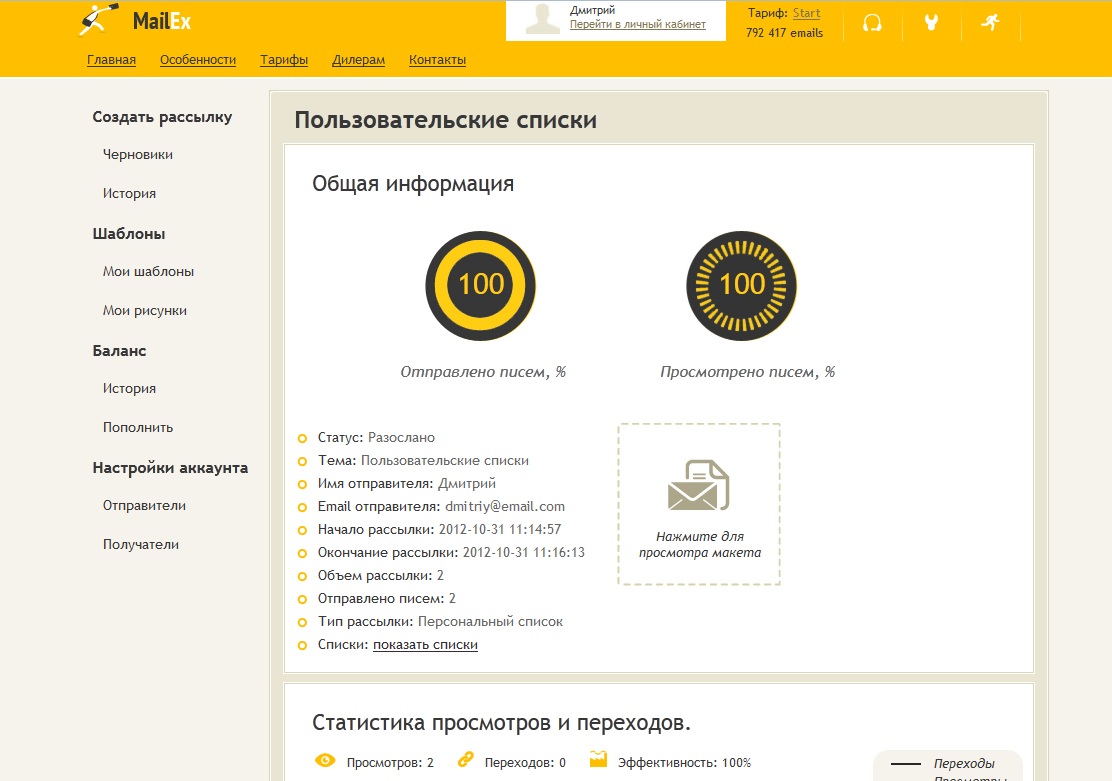
Task: Show lists via показать списки link
Action: point(425,645)
